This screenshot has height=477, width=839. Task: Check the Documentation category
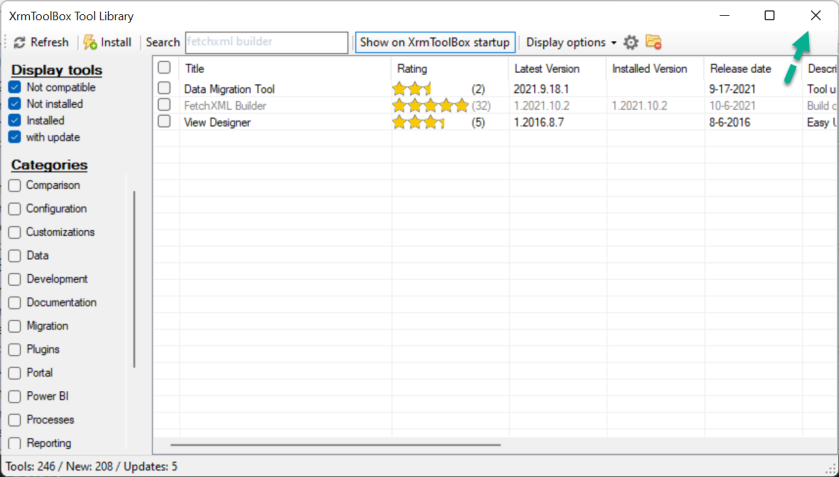click(15, 302)
